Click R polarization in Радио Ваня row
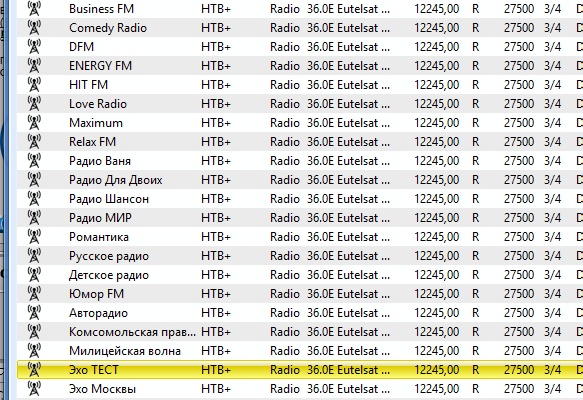Image resolution: width=583 pixels, height=400 pixels. pos(476,161)
